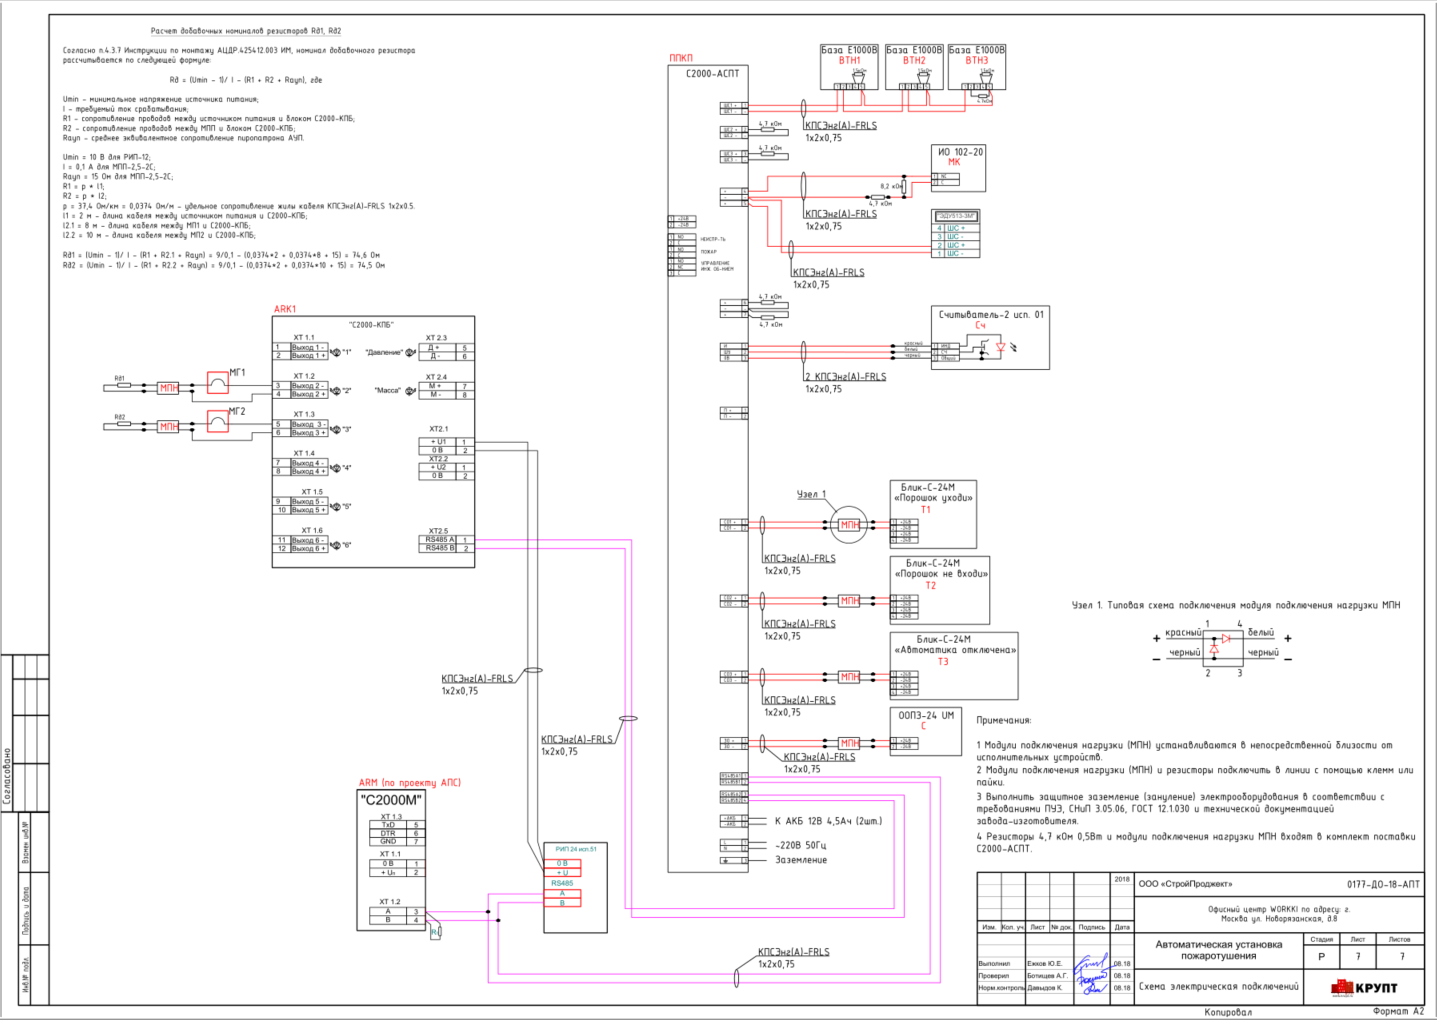This screenshot has height=1020, width=1437.
Task: Click the "С2000-АСПТ" device title
Action: pyautogui.click(x=712, y=74)
